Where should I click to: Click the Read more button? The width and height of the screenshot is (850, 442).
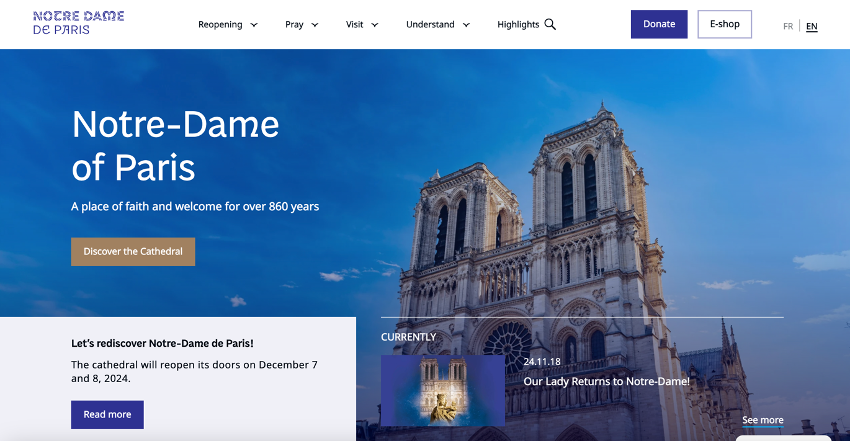(107, 415)
